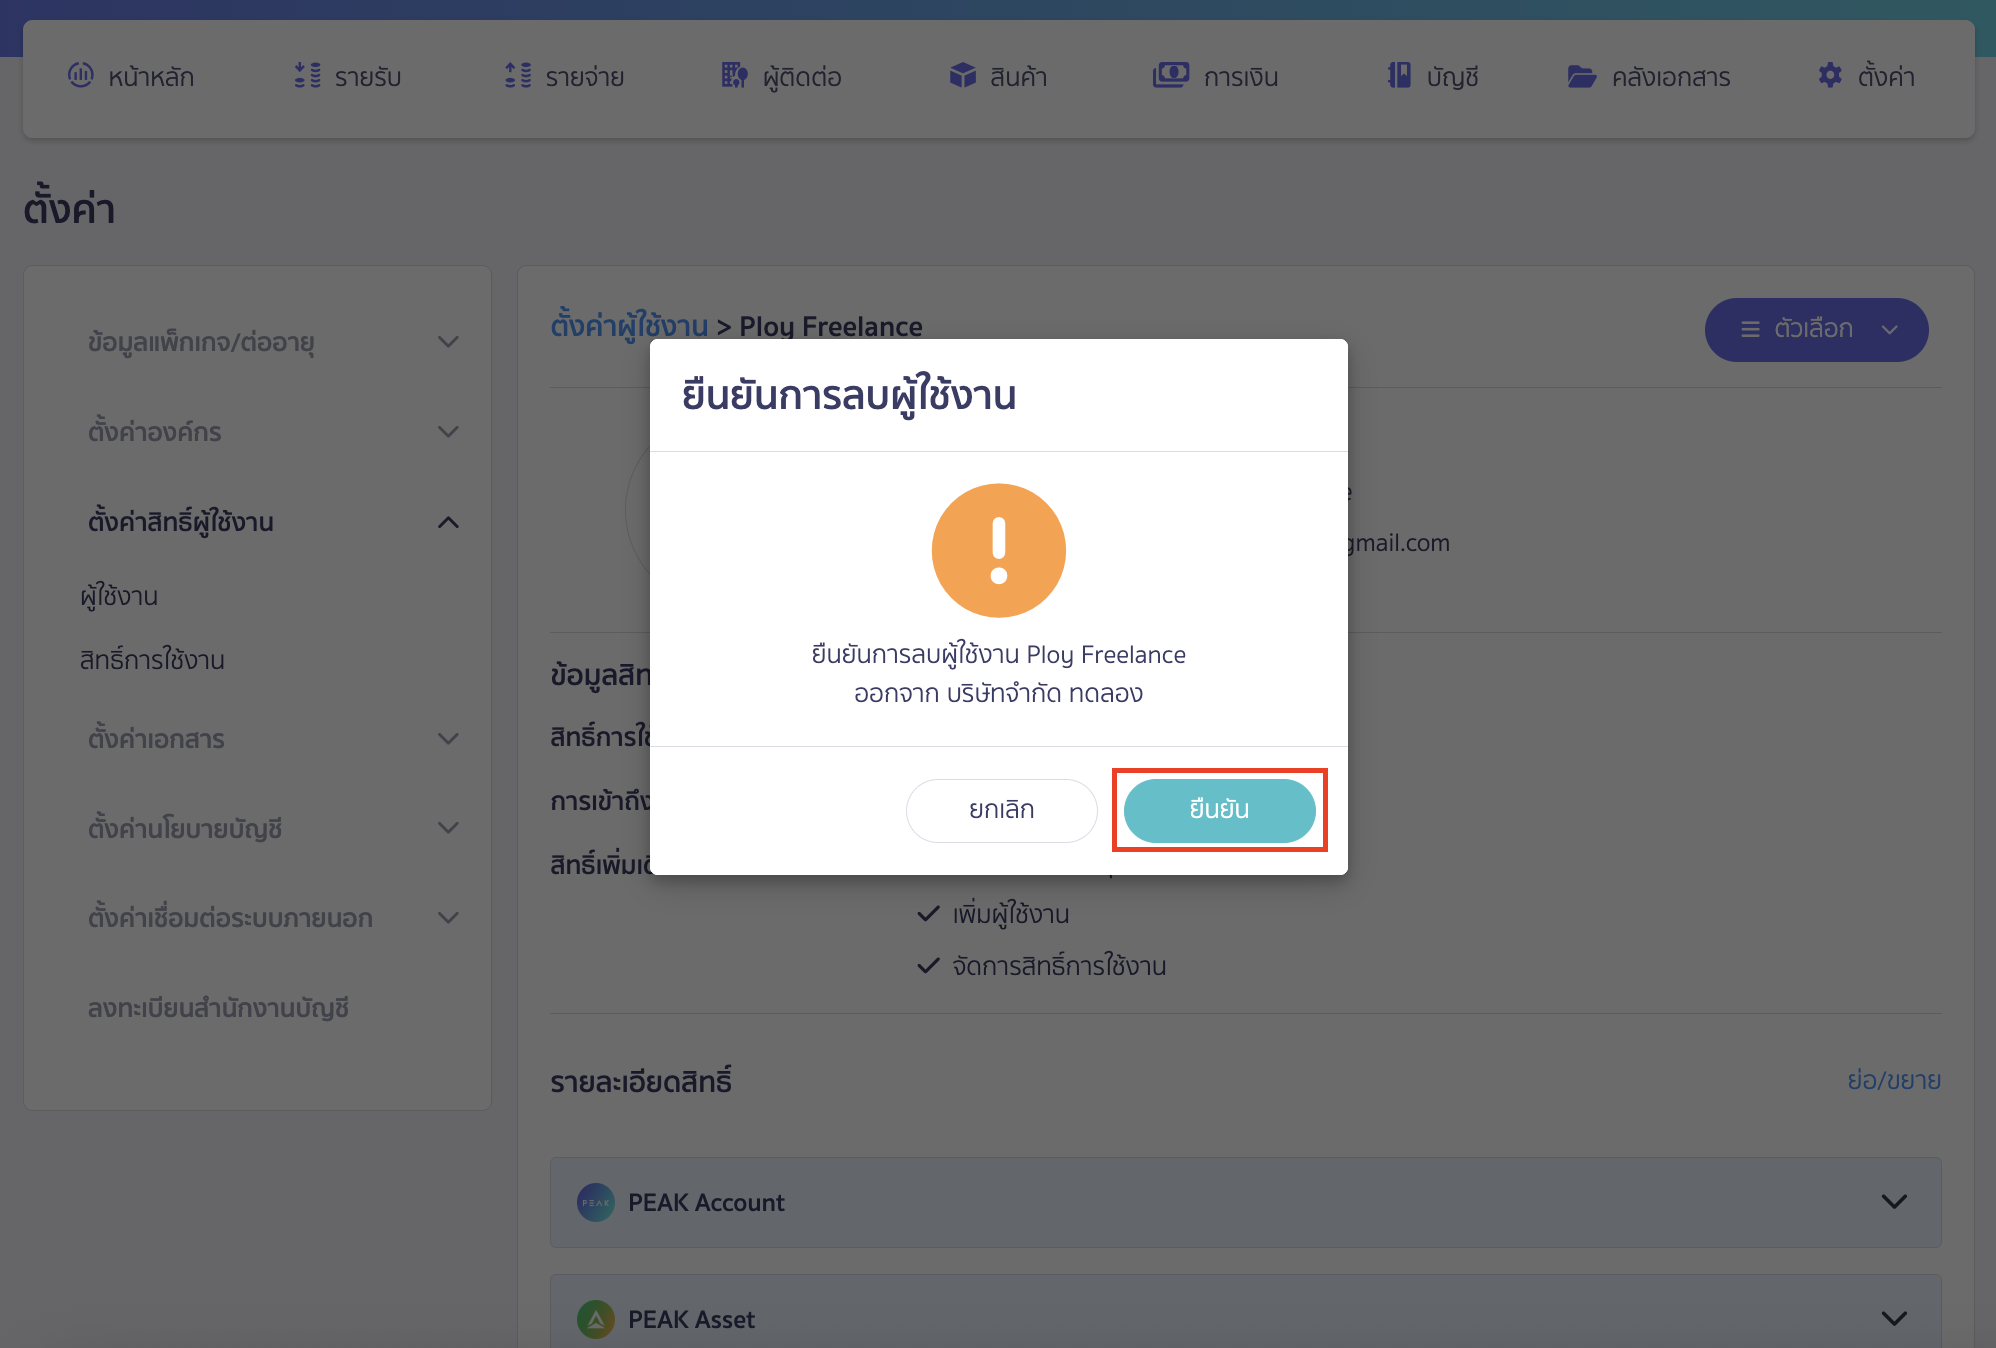This screenshot has height=1348, width=1996.
Task: Open the การเงิน finance icon
Action: [x=1171, y=75]
